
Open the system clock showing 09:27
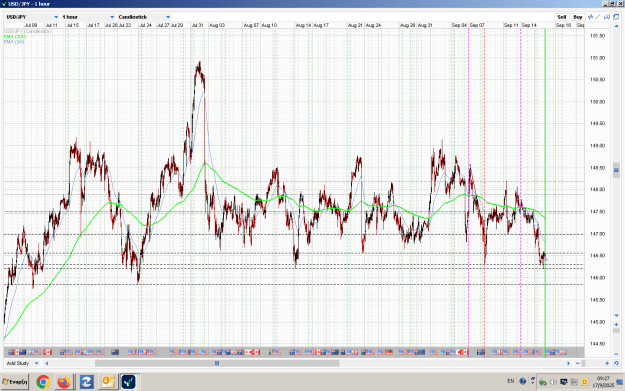click(603, 381)
